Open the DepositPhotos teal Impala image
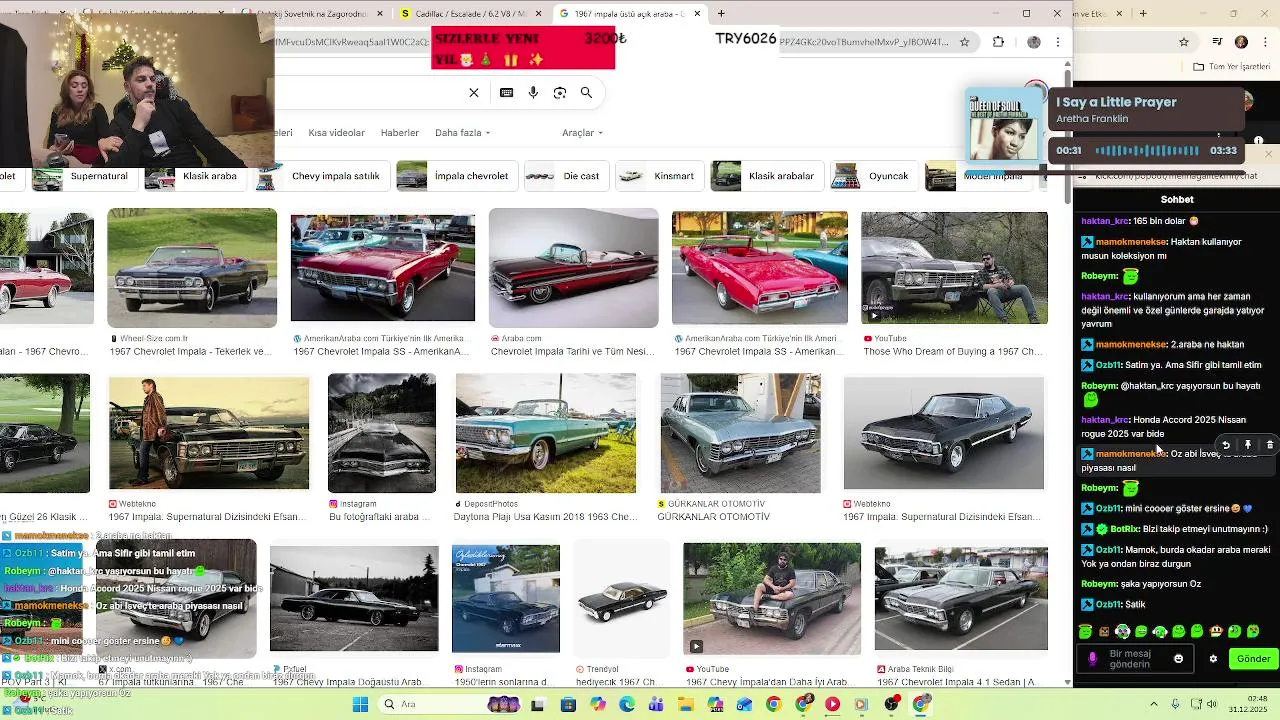This screenshot has width=1280, height=720. 546,433
